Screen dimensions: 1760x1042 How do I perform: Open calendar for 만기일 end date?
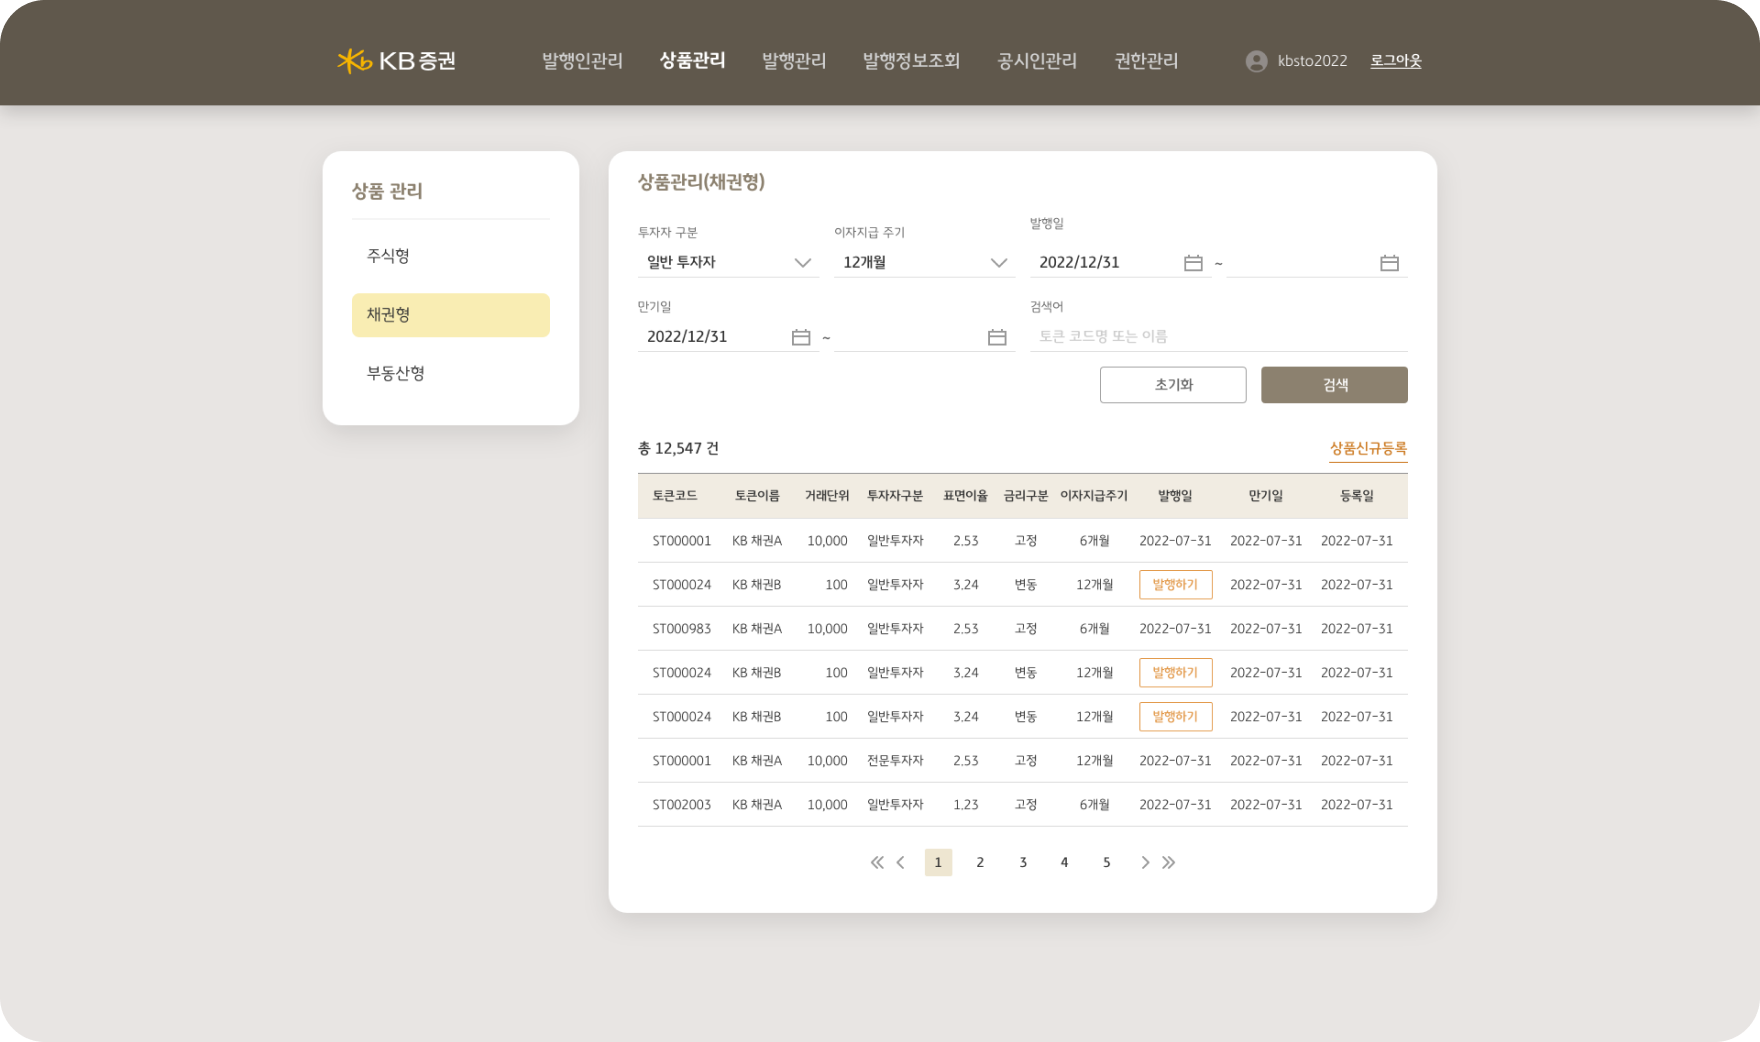[x=997, y=337]
